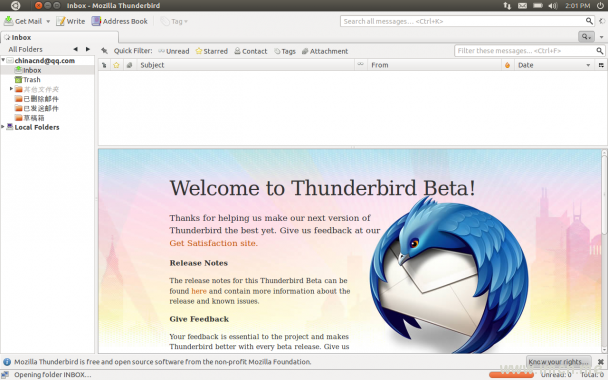
Task: Click the thread column header icon
Action: click(x=104, y=65)
